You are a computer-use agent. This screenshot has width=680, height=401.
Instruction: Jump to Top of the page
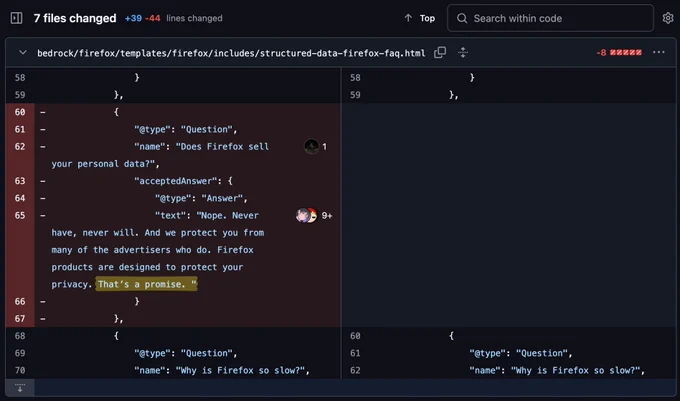click(x=419, y=18)
